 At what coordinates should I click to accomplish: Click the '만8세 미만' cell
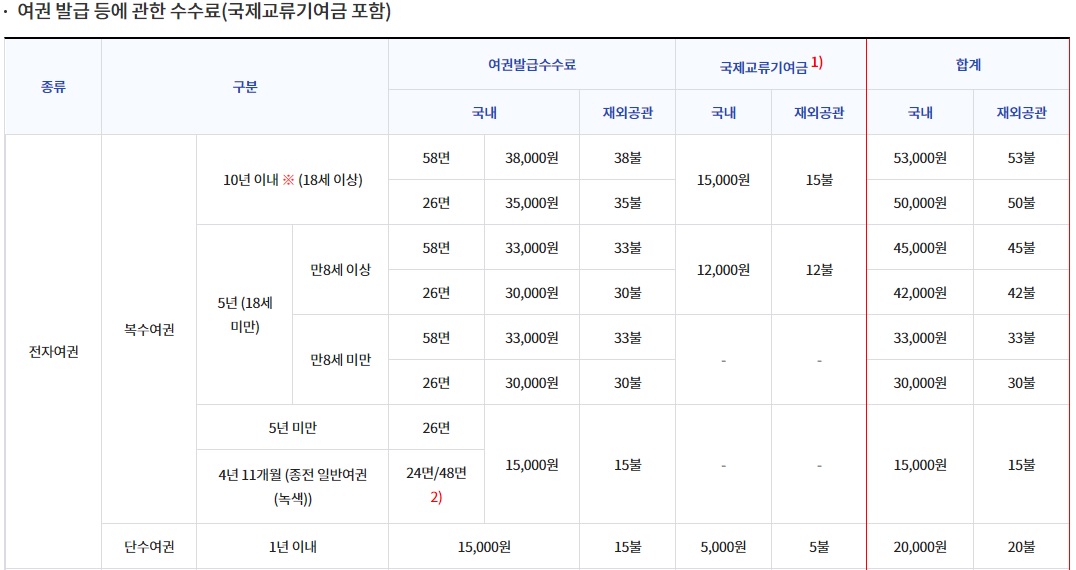point(340,359)
